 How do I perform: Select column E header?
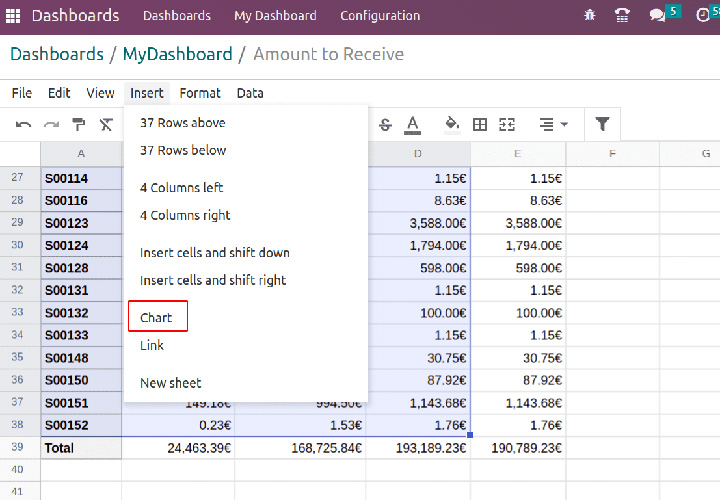(x=518, y=154)
